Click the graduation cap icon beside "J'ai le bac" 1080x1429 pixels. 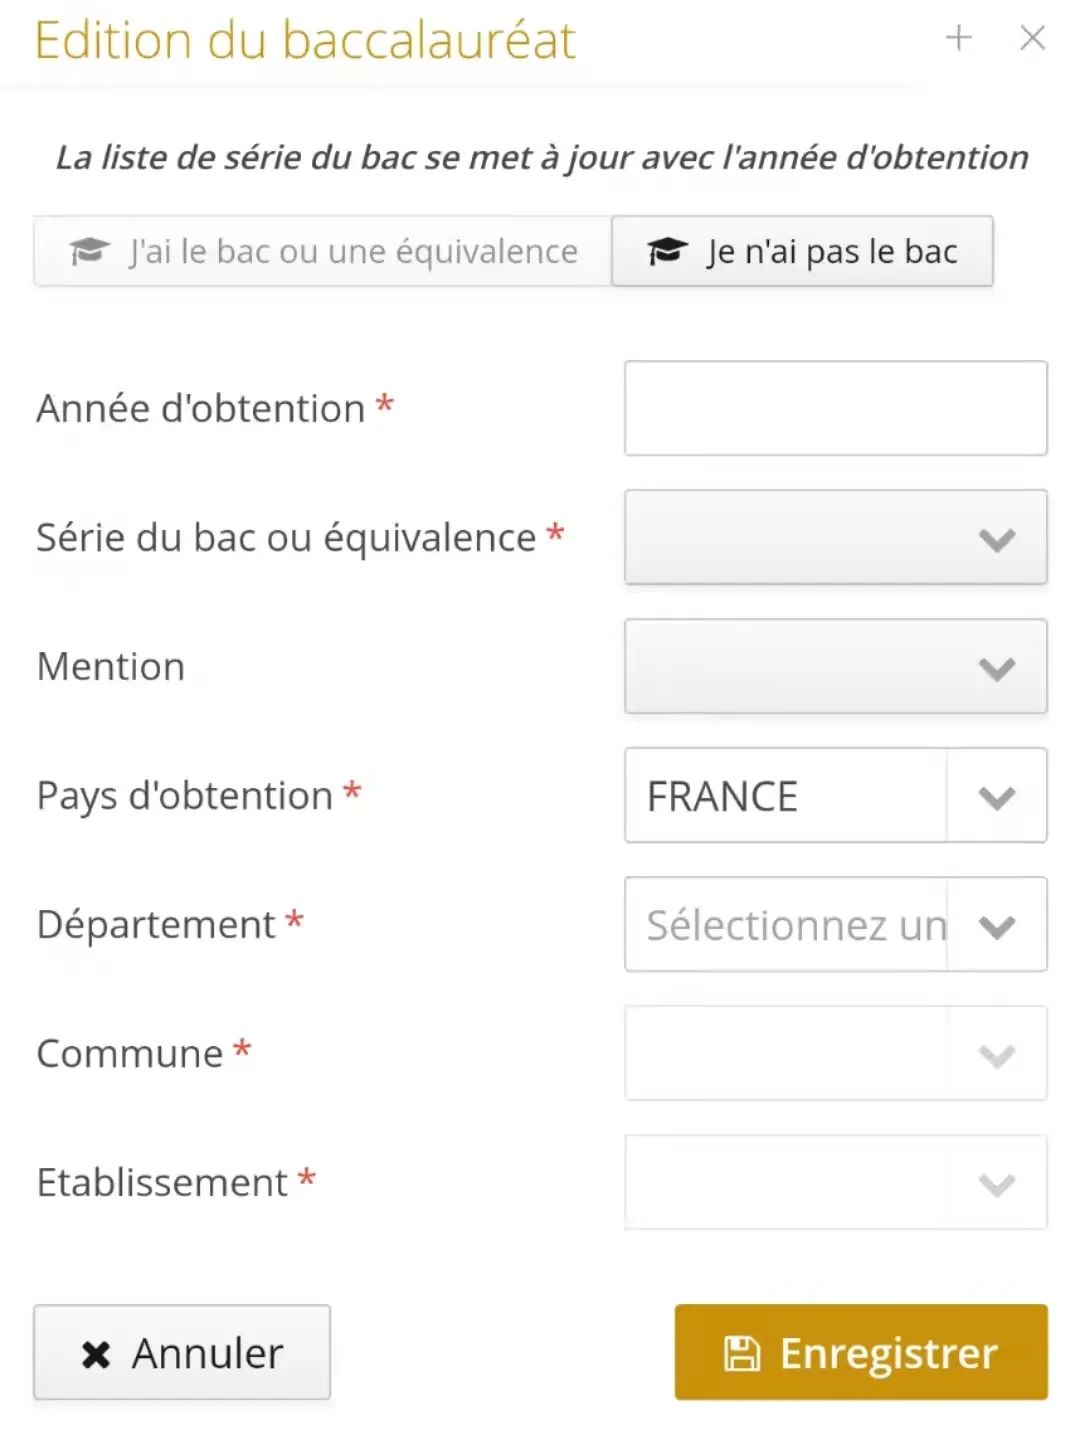(x=89, y=251)
